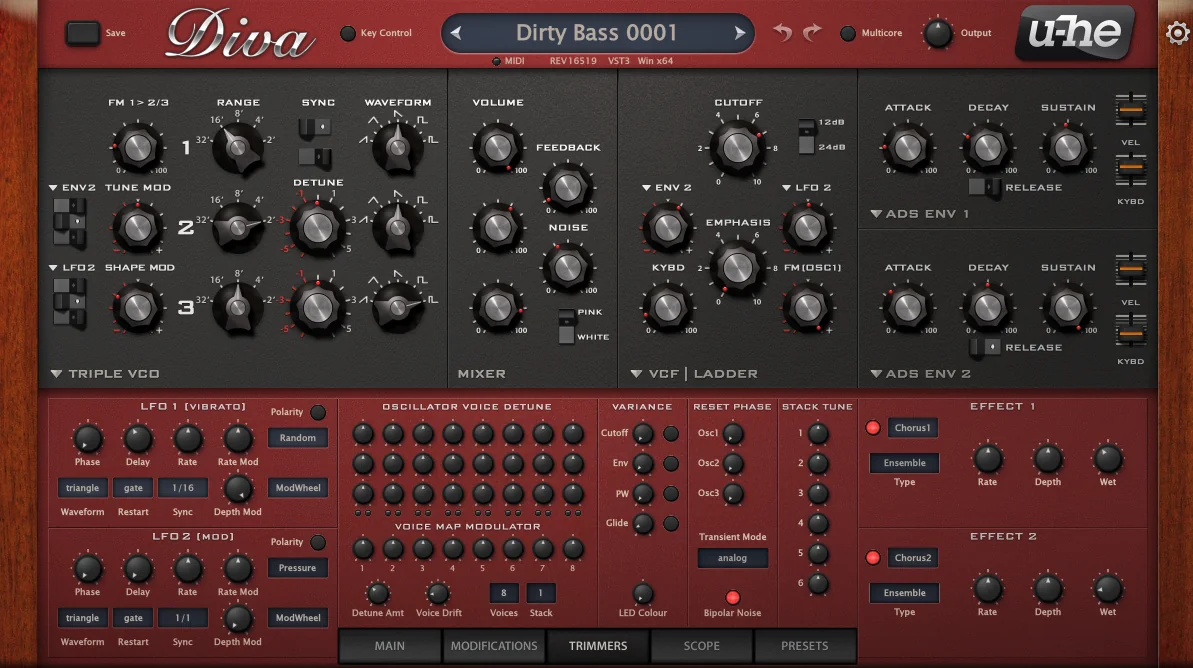Open the Transient Mode analog selector

(x=732, y=557)
